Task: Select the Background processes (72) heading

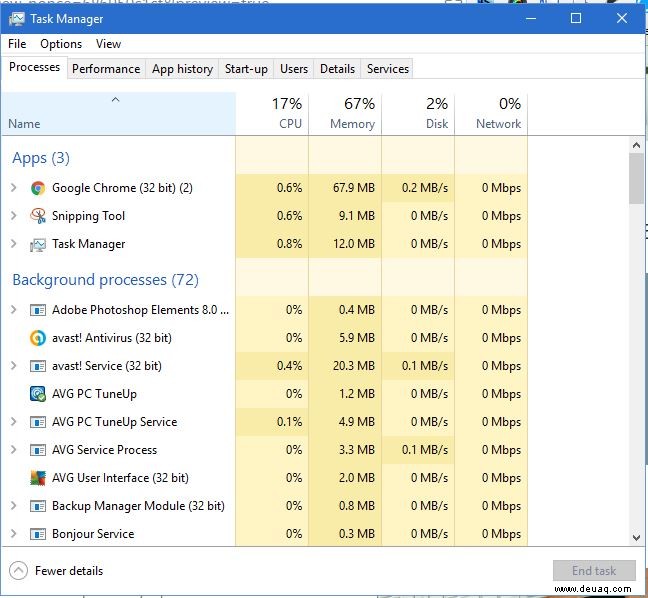Action: tap(105, 280)
